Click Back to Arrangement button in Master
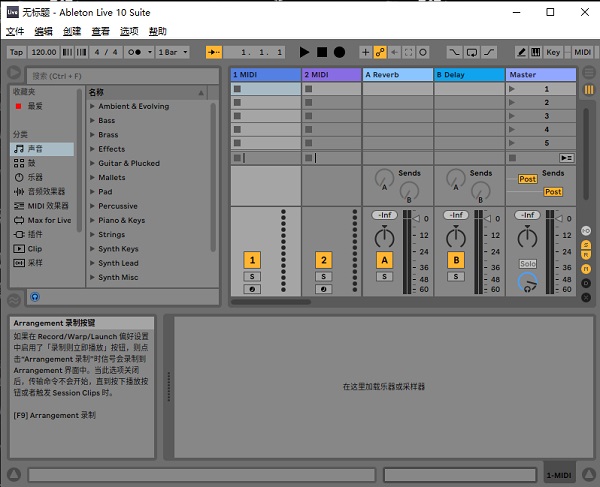This screenshot has height=487, width=600. [x=566, y=158]
